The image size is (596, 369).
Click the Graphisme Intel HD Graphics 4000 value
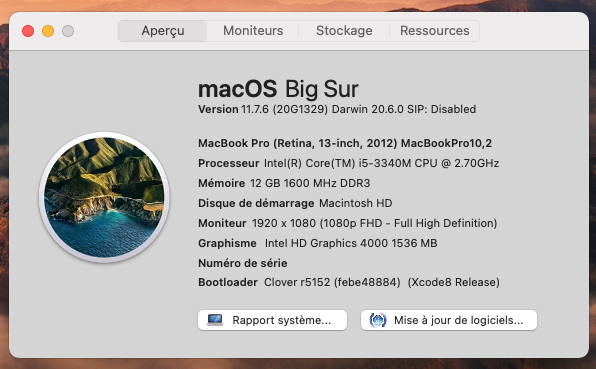[351, 243]
